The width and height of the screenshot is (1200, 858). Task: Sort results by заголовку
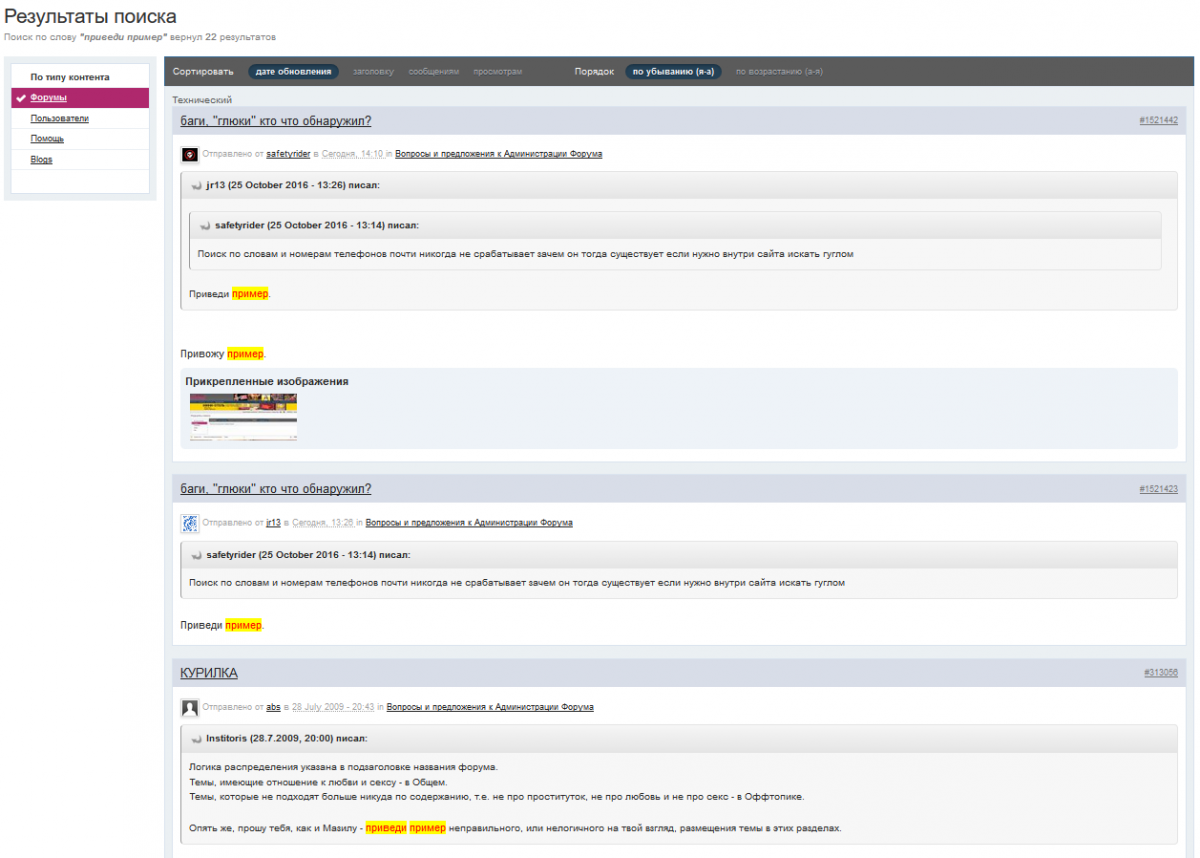pos(373,72)
